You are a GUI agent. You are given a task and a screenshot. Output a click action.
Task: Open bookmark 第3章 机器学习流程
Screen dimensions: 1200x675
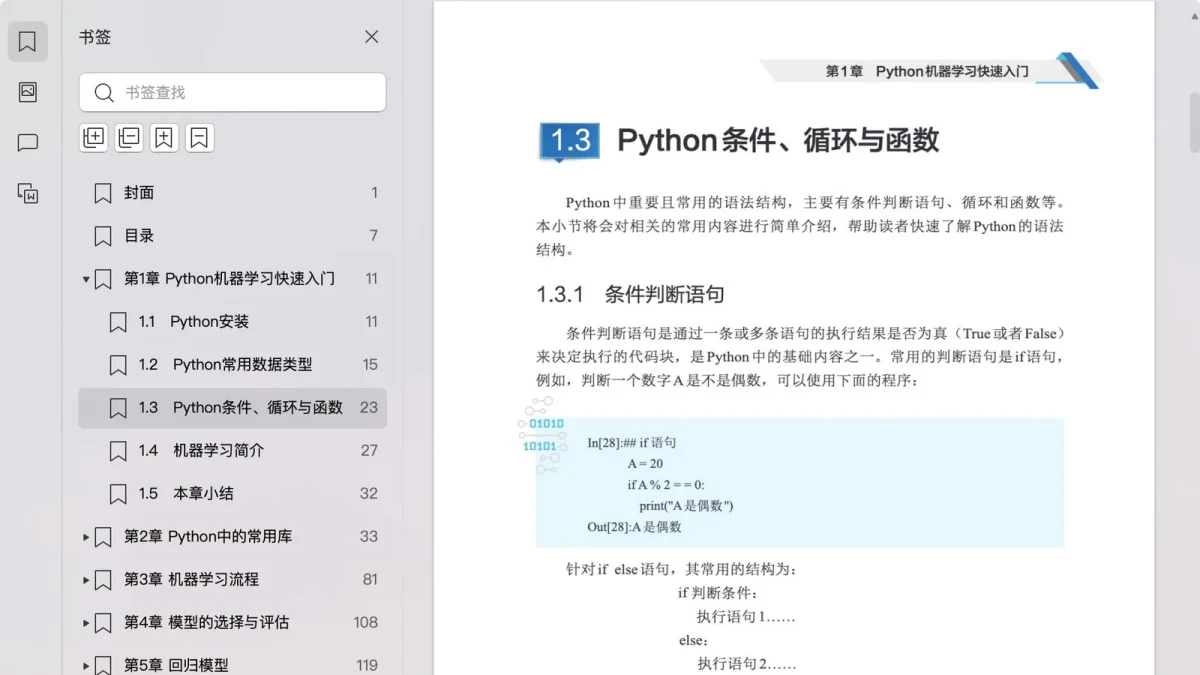[232, 580]
